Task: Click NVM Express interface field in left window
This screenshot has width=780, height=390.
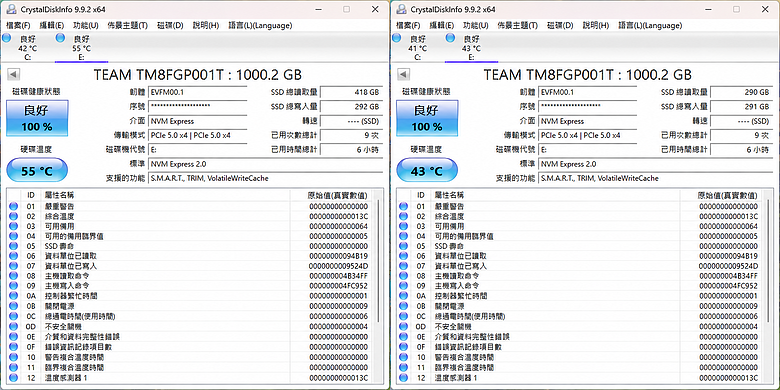Action: point(197,121)
